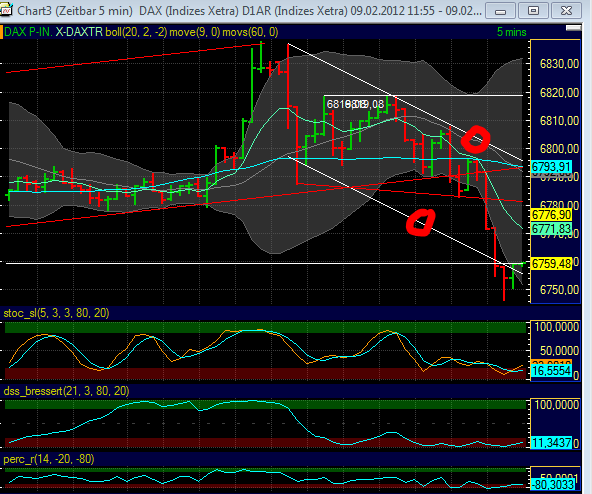This screenshot has width=592, height=494.
Task: Click the 6810,00 price axis value
Action: pos(559,121)
